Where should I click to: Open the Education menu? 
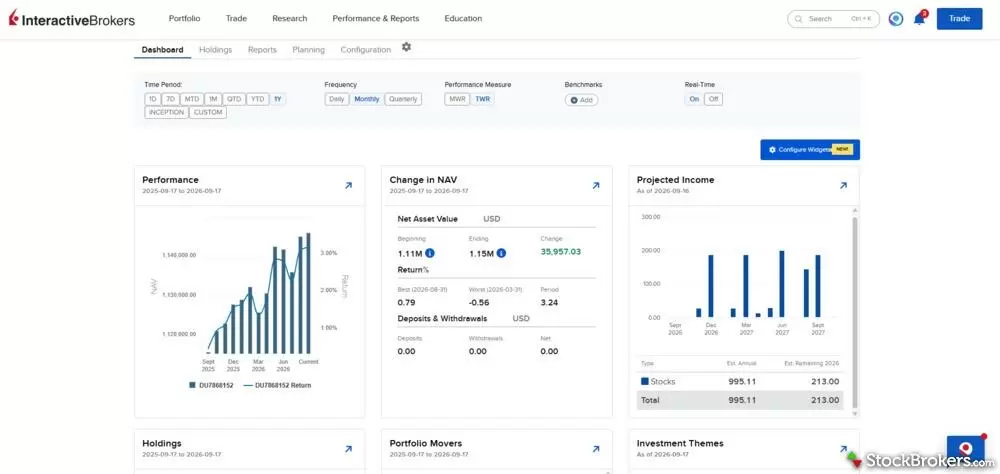(463, 19)
